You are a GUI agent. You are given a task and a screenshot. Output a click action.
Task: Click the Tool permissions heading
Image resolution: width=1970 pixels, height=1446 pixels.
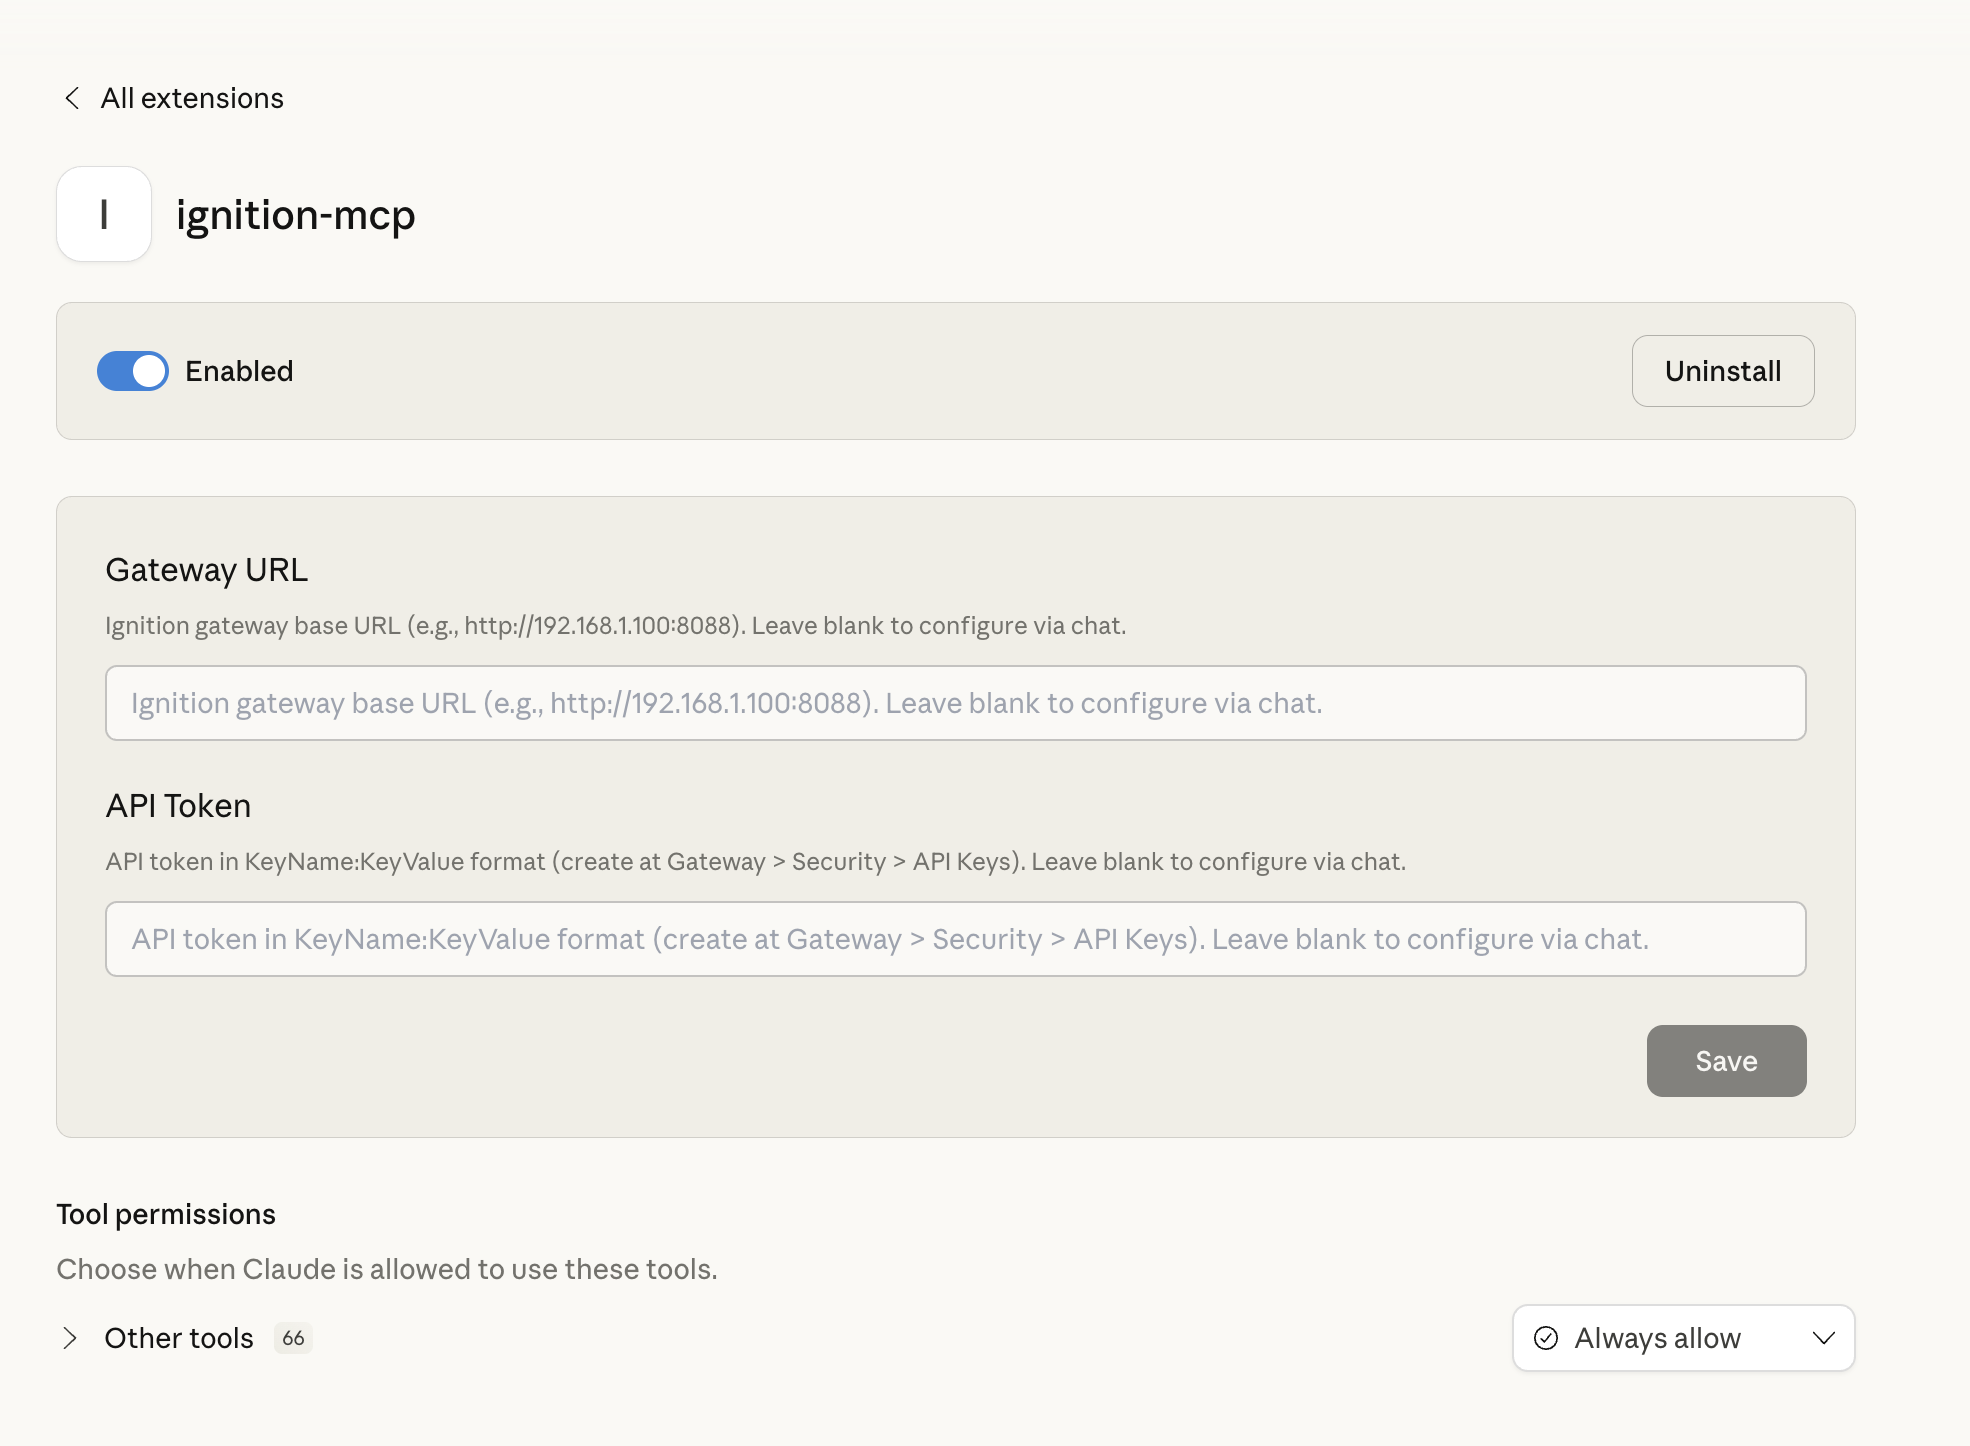(x=165, y=1214)
